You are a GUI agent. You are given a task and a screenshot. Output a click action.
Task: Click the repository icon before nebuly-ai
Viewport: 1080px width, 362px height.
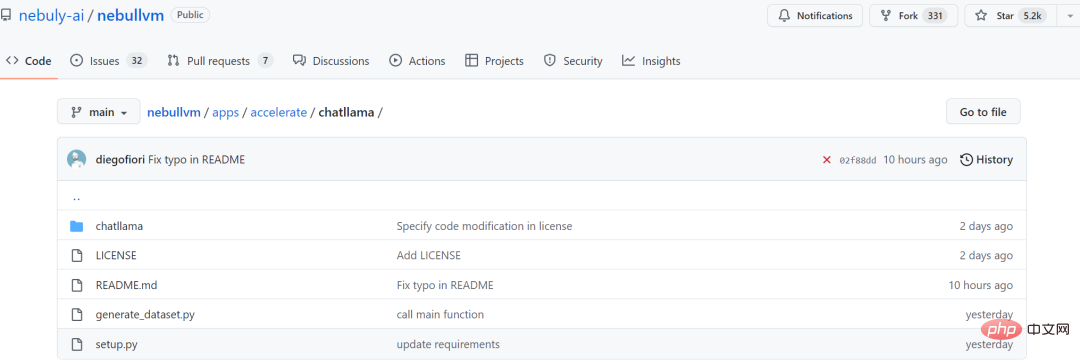[6, 15]
